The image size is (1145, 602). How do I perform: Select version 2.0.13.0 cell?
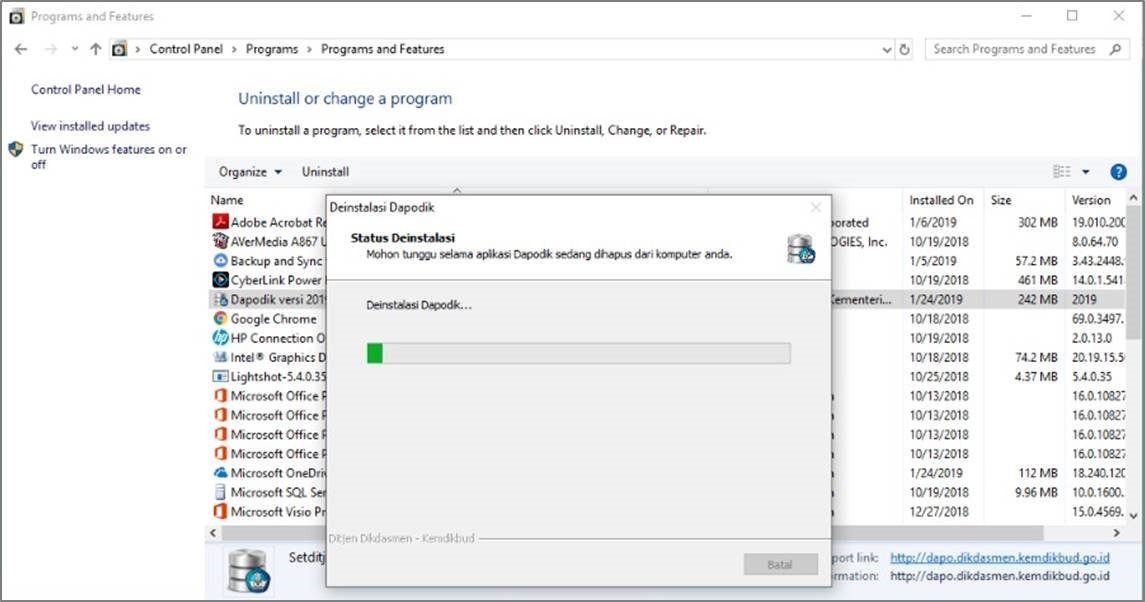click(x=1092, y=338)
